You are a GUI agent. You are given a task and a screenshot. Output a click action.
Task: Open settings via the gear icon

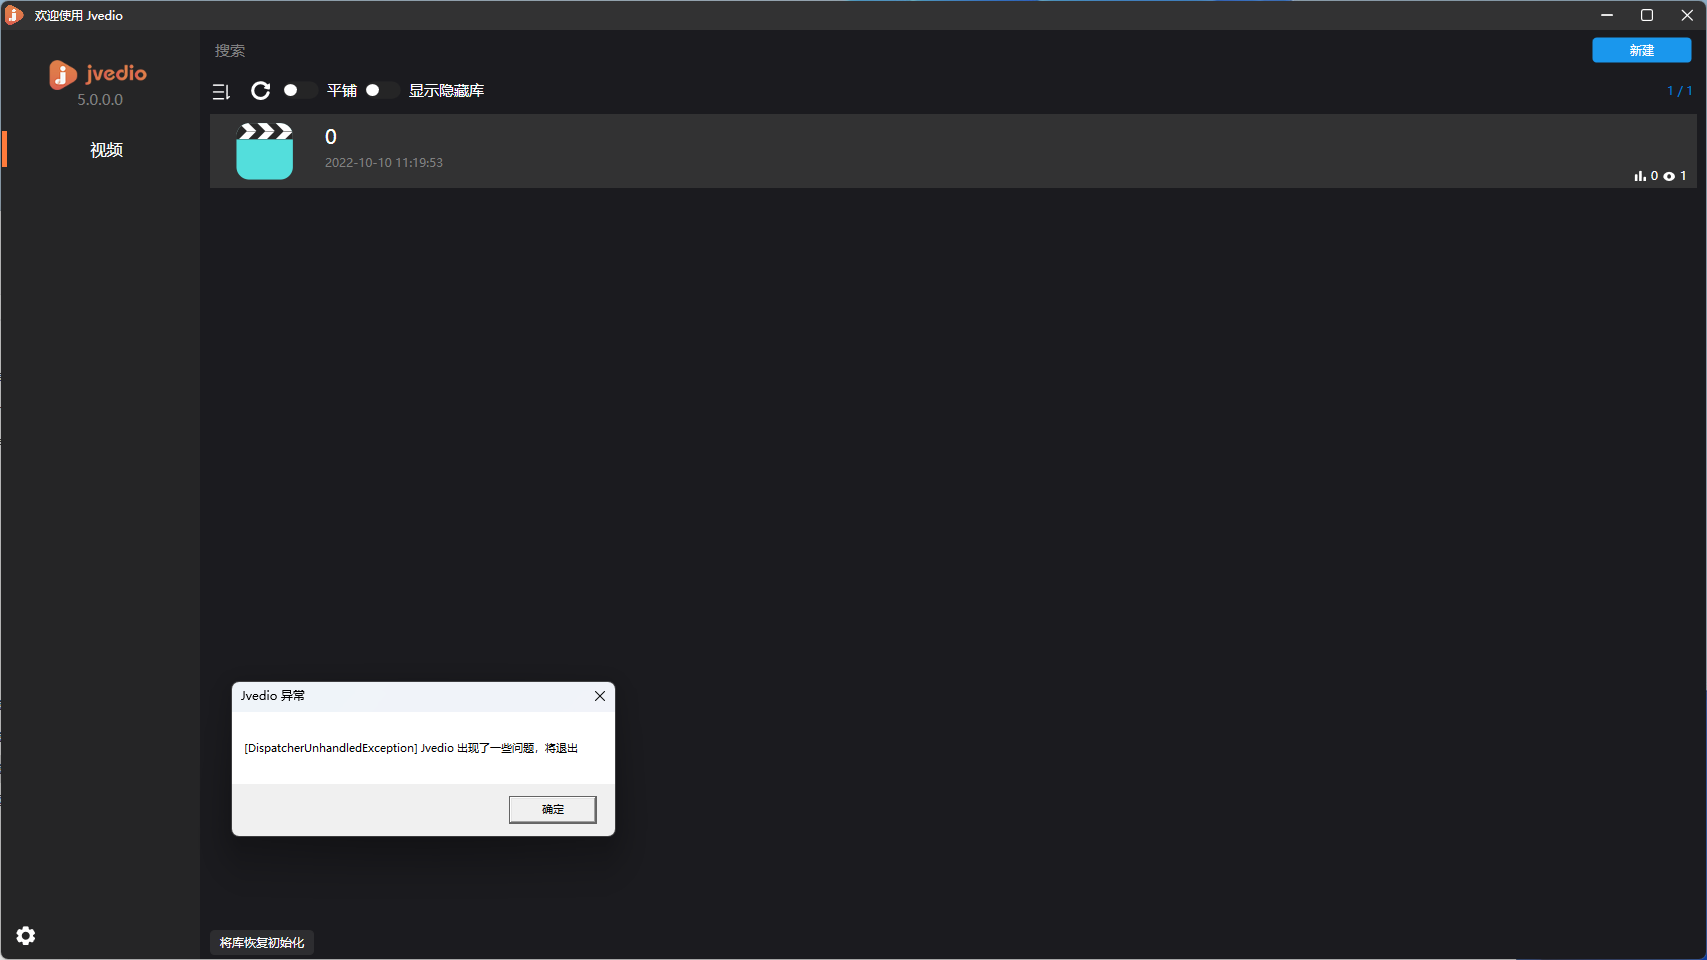[25, 935]
